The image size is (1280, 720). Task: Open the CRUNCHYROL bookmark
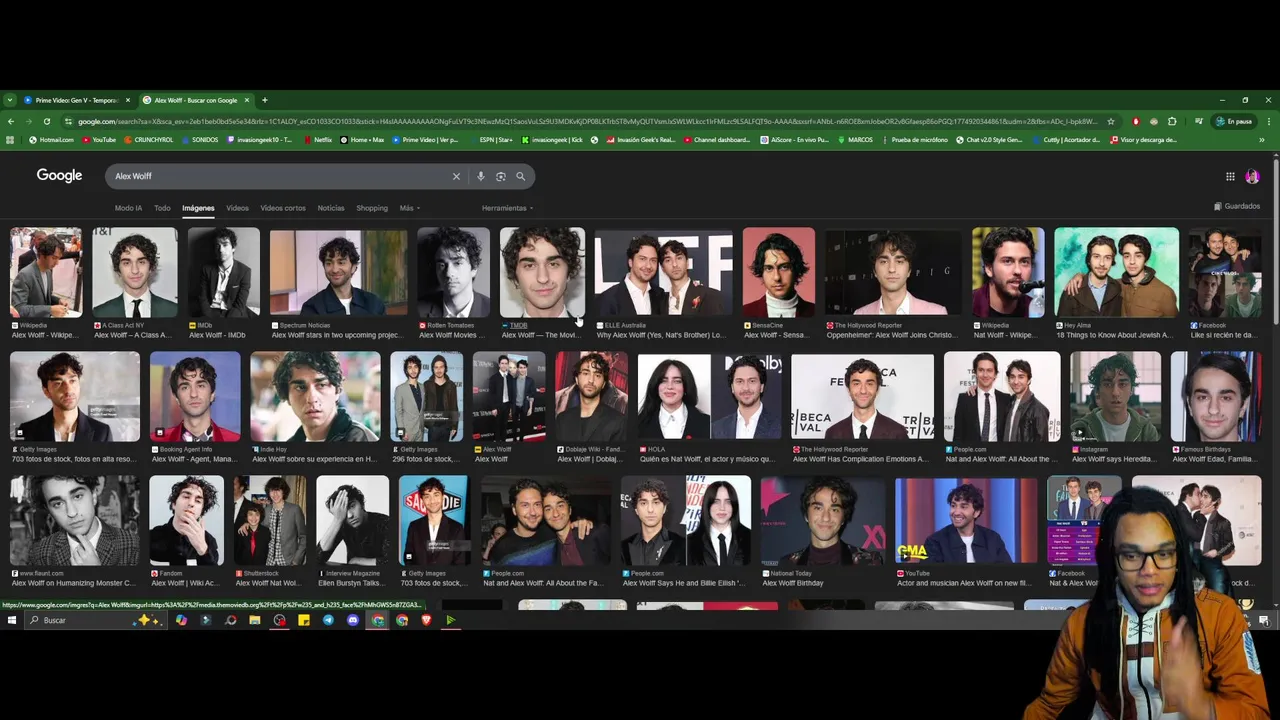(x=148, y=140)
